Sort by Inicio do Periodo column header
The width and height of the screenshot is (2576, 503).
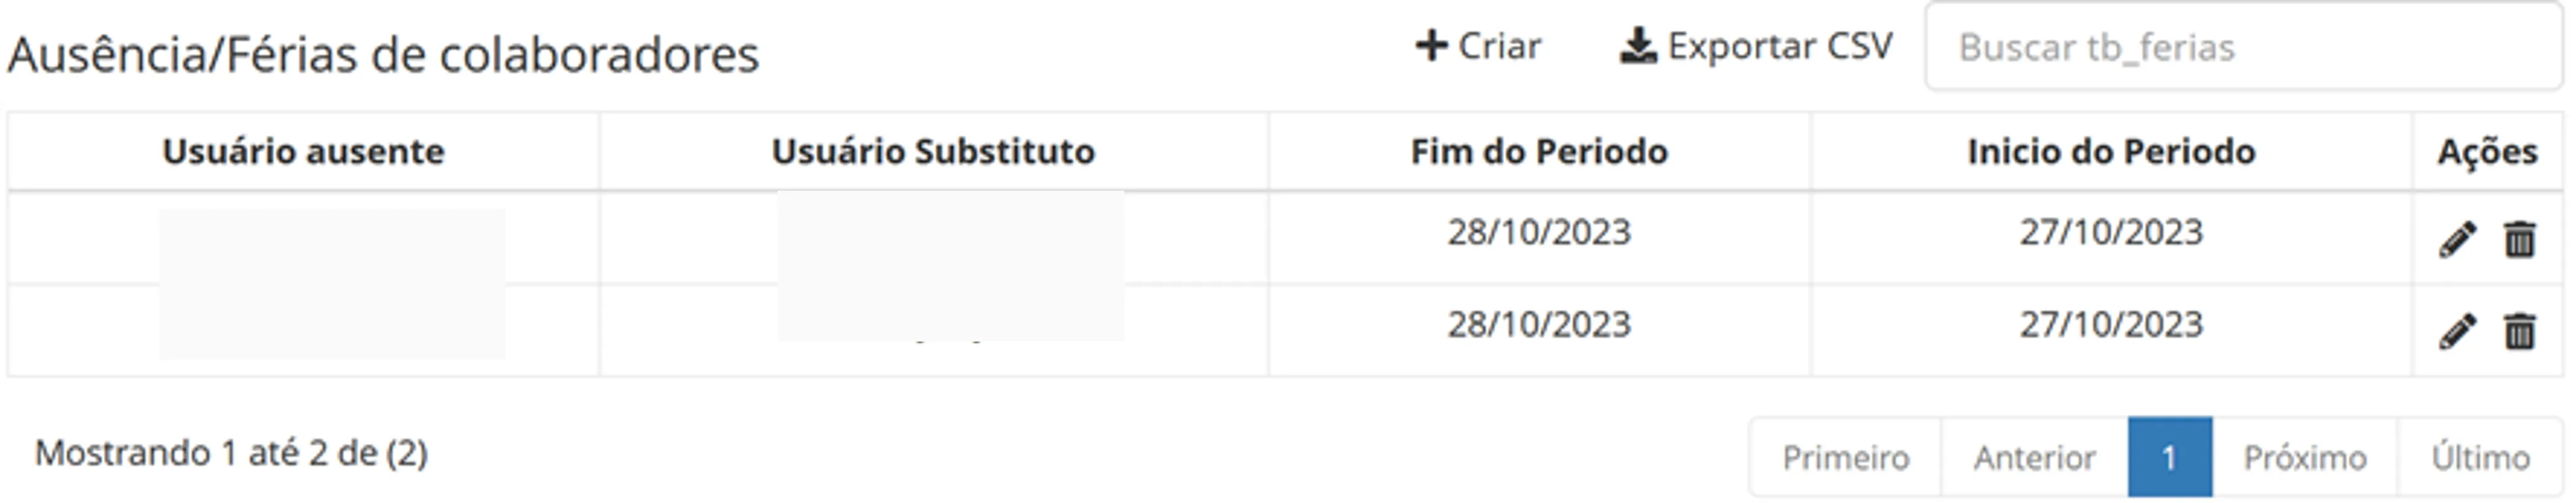pyautogui.click(x=2111, y=152)
